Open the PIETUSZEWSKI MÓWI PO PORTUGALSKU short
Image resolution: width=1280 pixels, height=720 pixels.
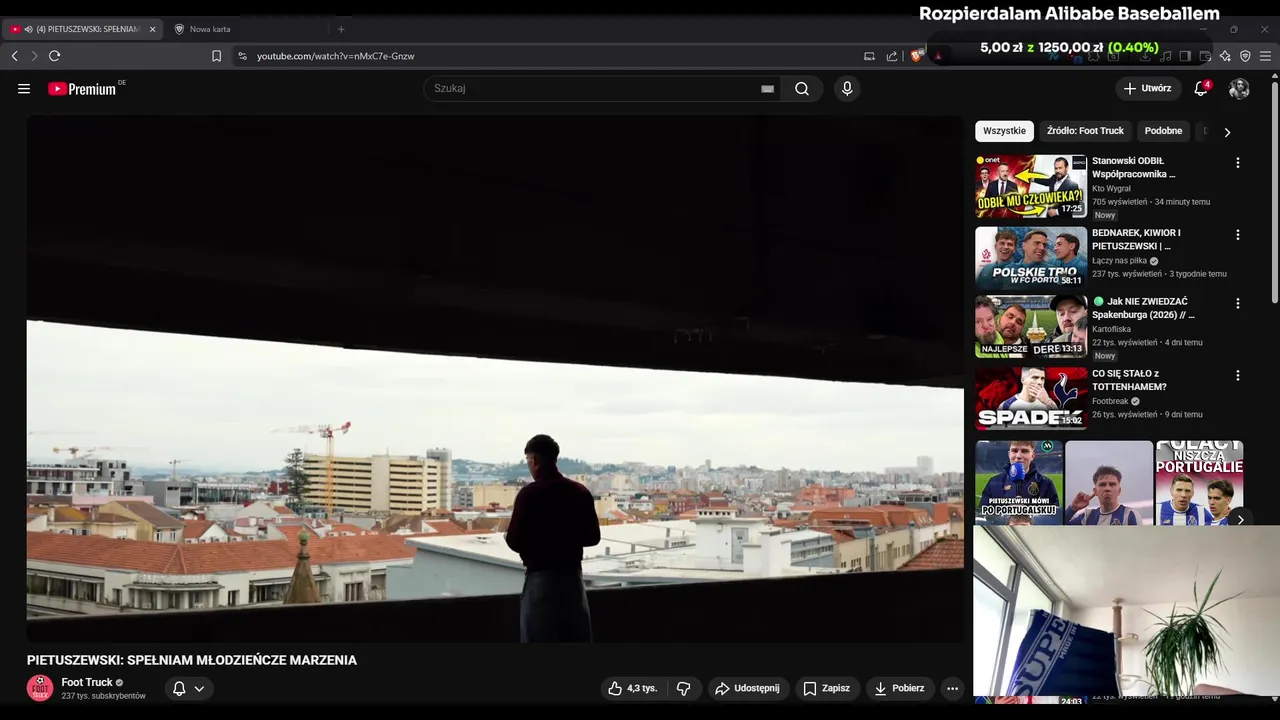1018,483
